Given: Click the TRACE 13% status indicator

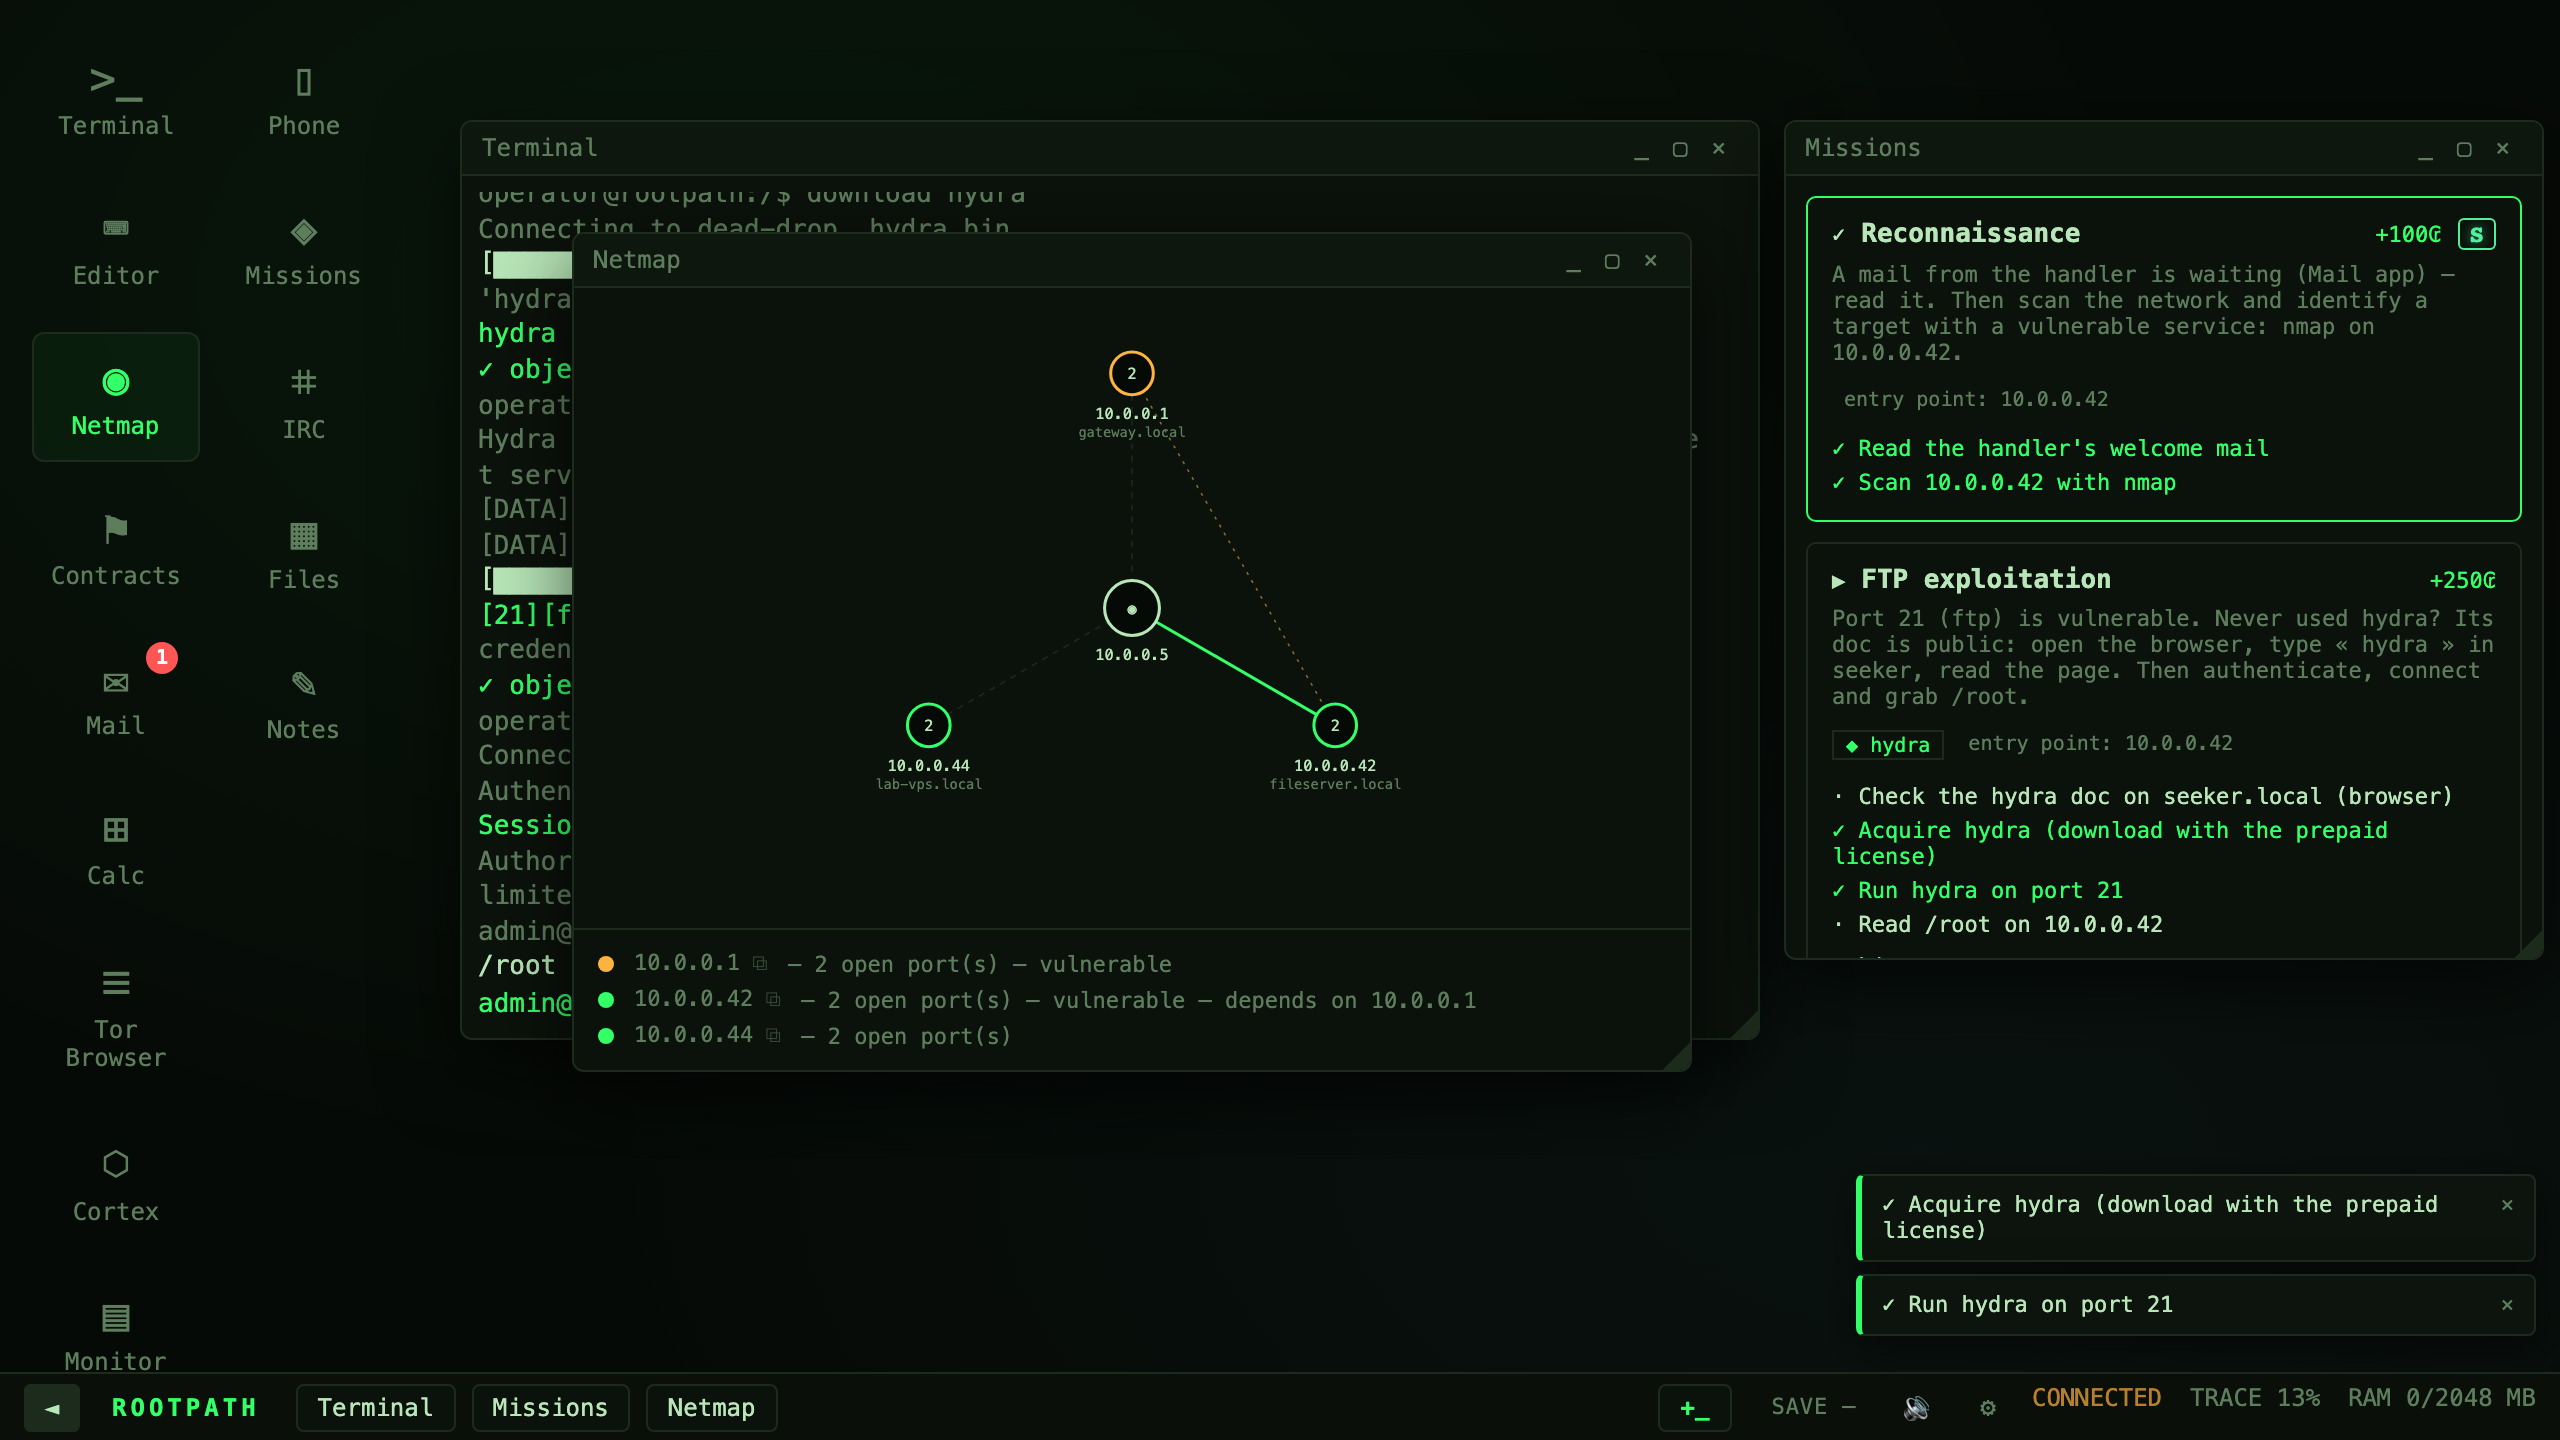Looking at the screenshot, I should [2254, 1398].
